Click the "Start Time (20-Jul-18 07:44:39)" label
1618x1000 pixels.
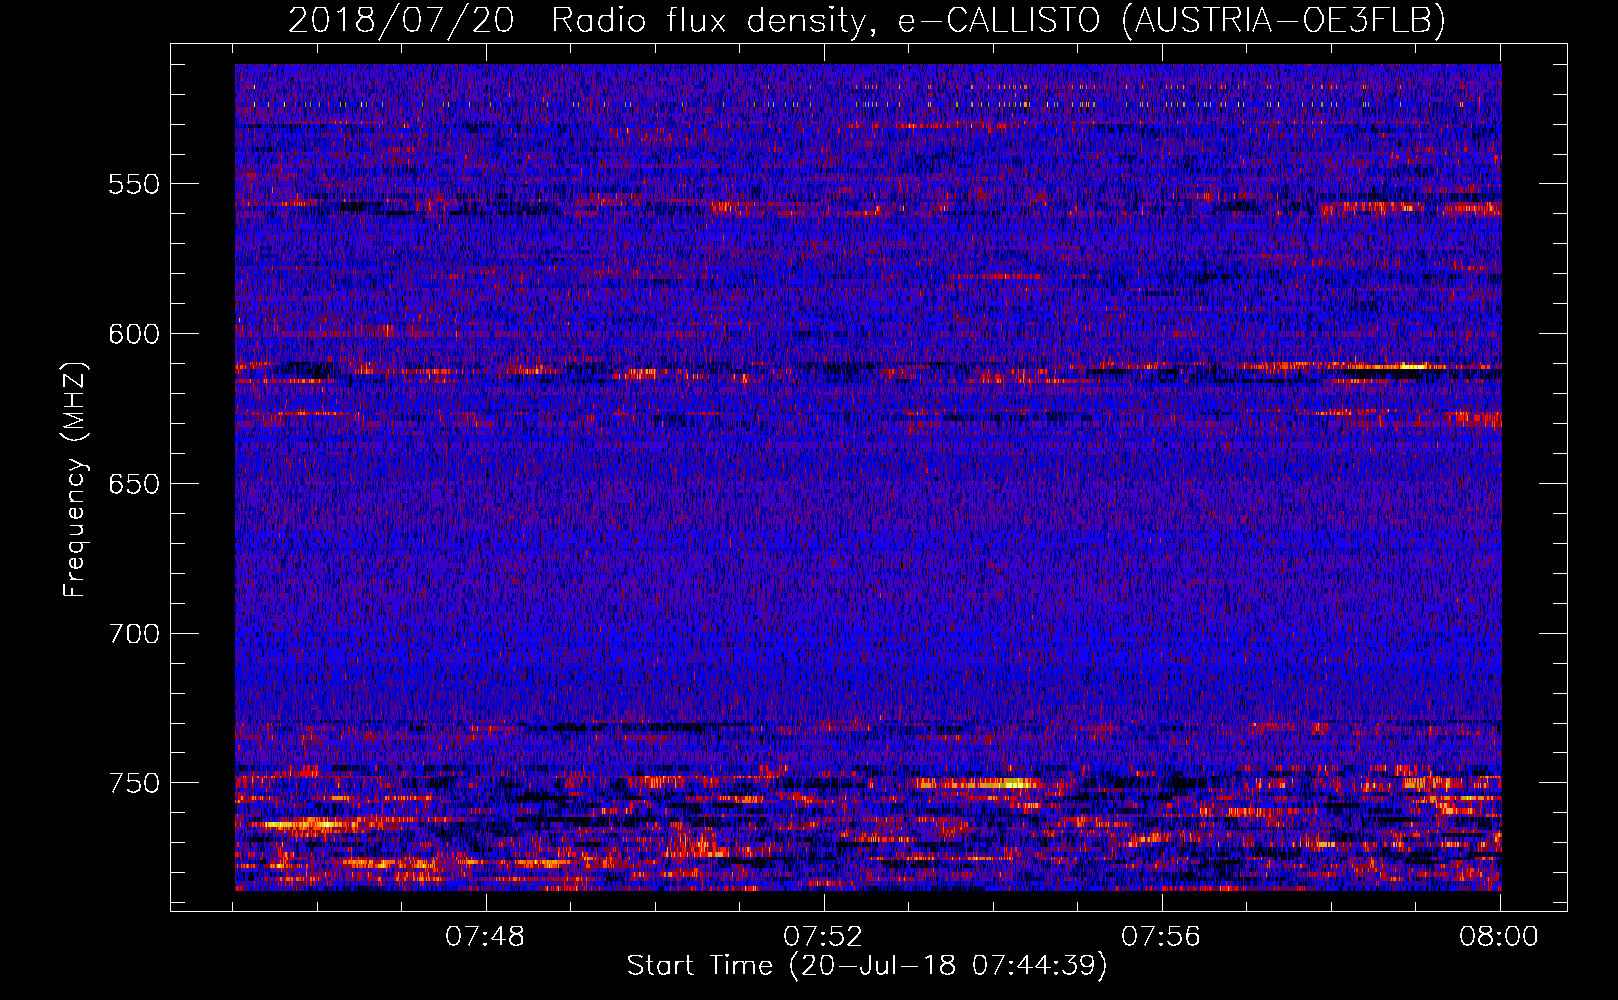(867, 966)
